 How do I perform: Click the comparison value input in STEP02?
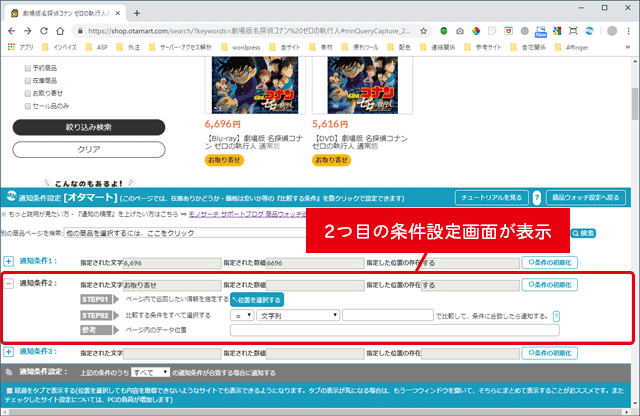click(388, 315)
